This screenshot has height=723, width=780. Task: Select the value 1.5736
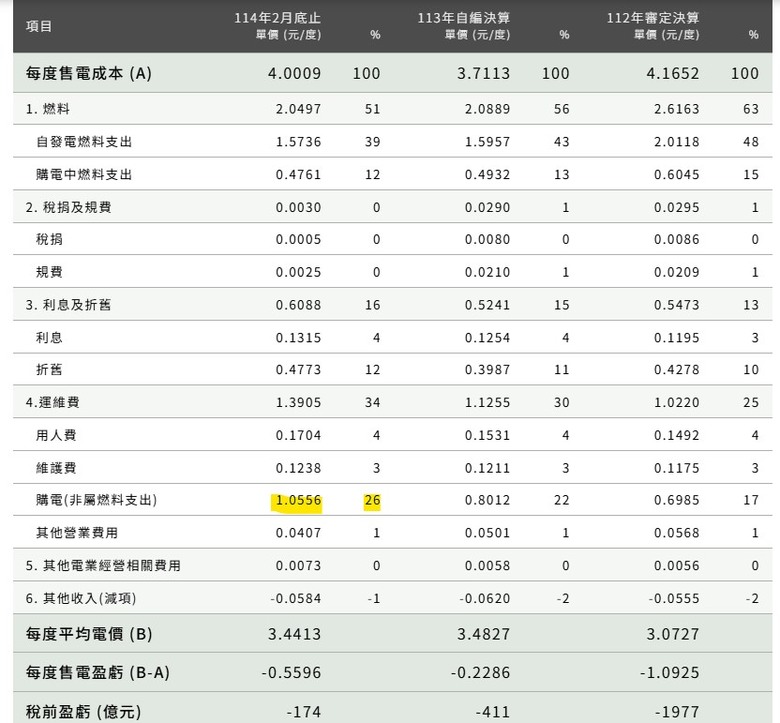click(298, 142)
